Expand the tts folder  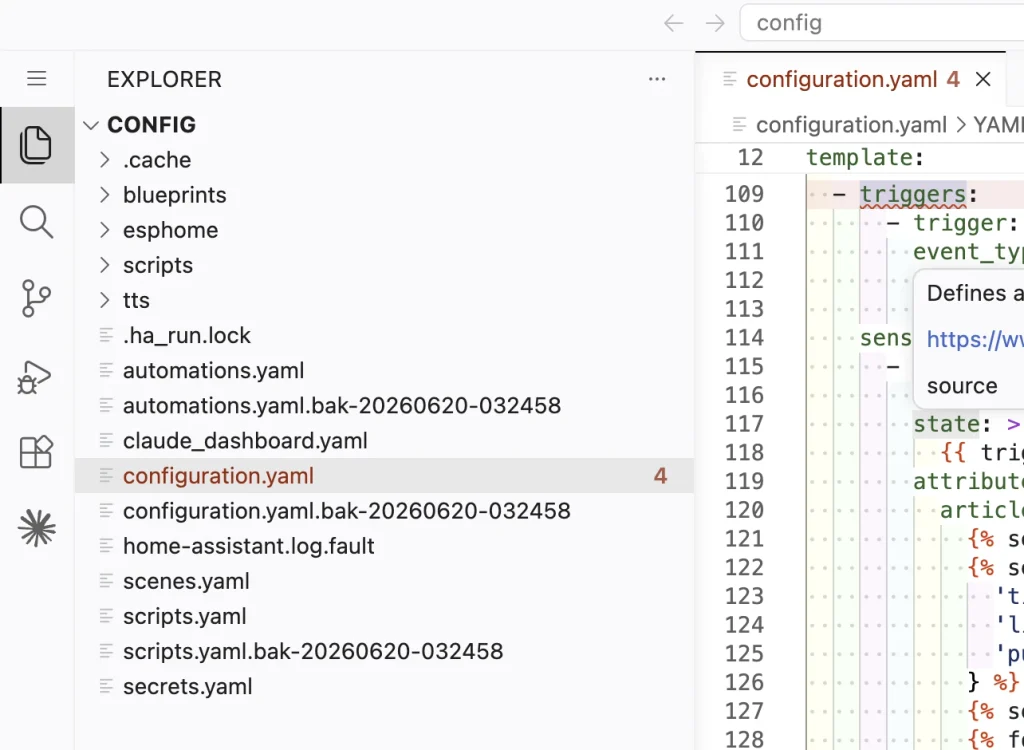(x=104, y=301)
